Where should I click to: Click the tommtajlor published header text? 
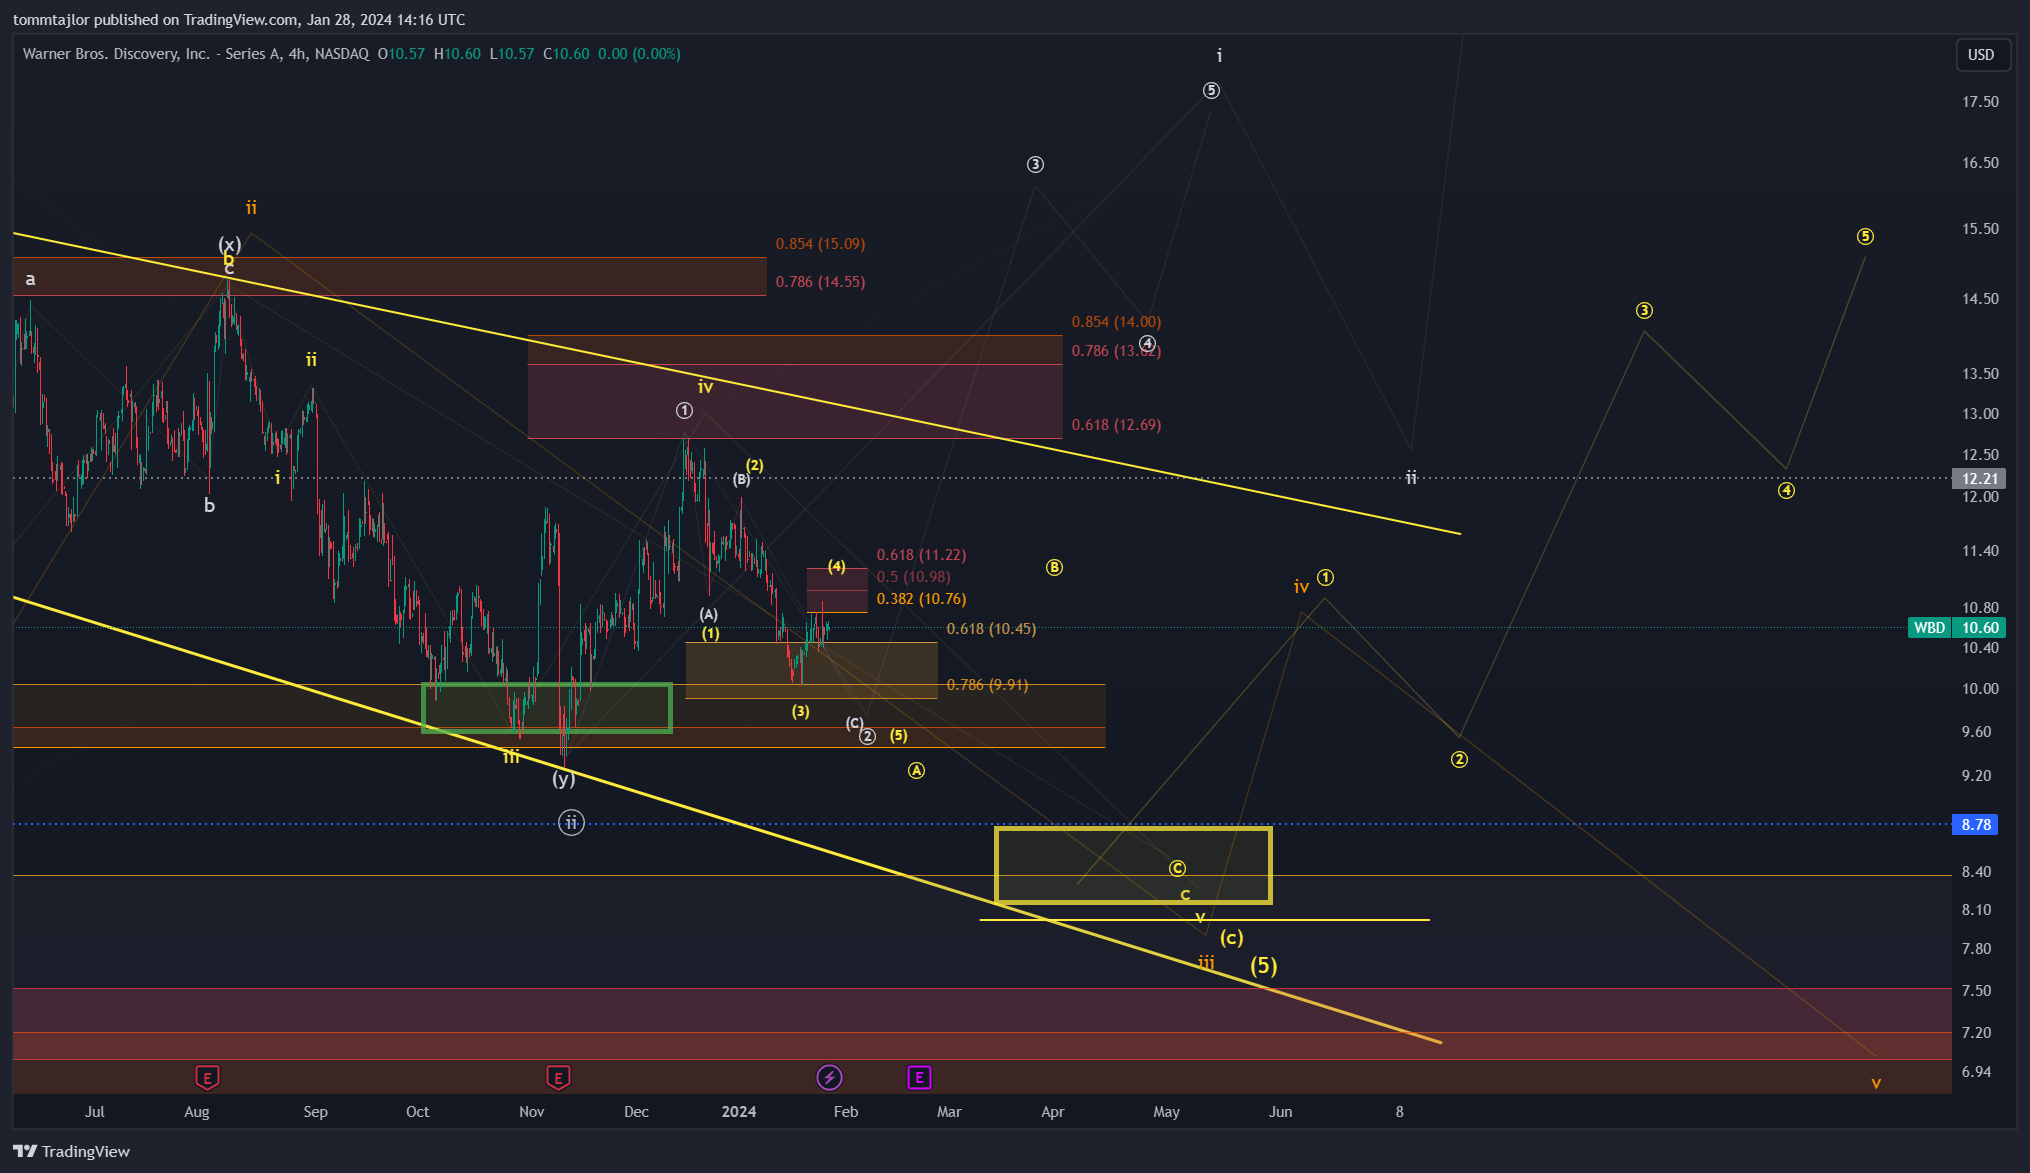[x=239, y=20]
